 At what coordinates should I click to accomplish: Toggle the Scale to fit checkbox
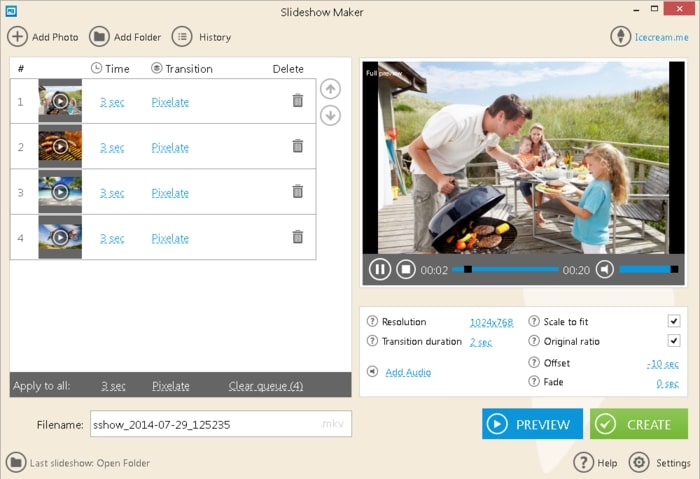[x=674, y=322]
